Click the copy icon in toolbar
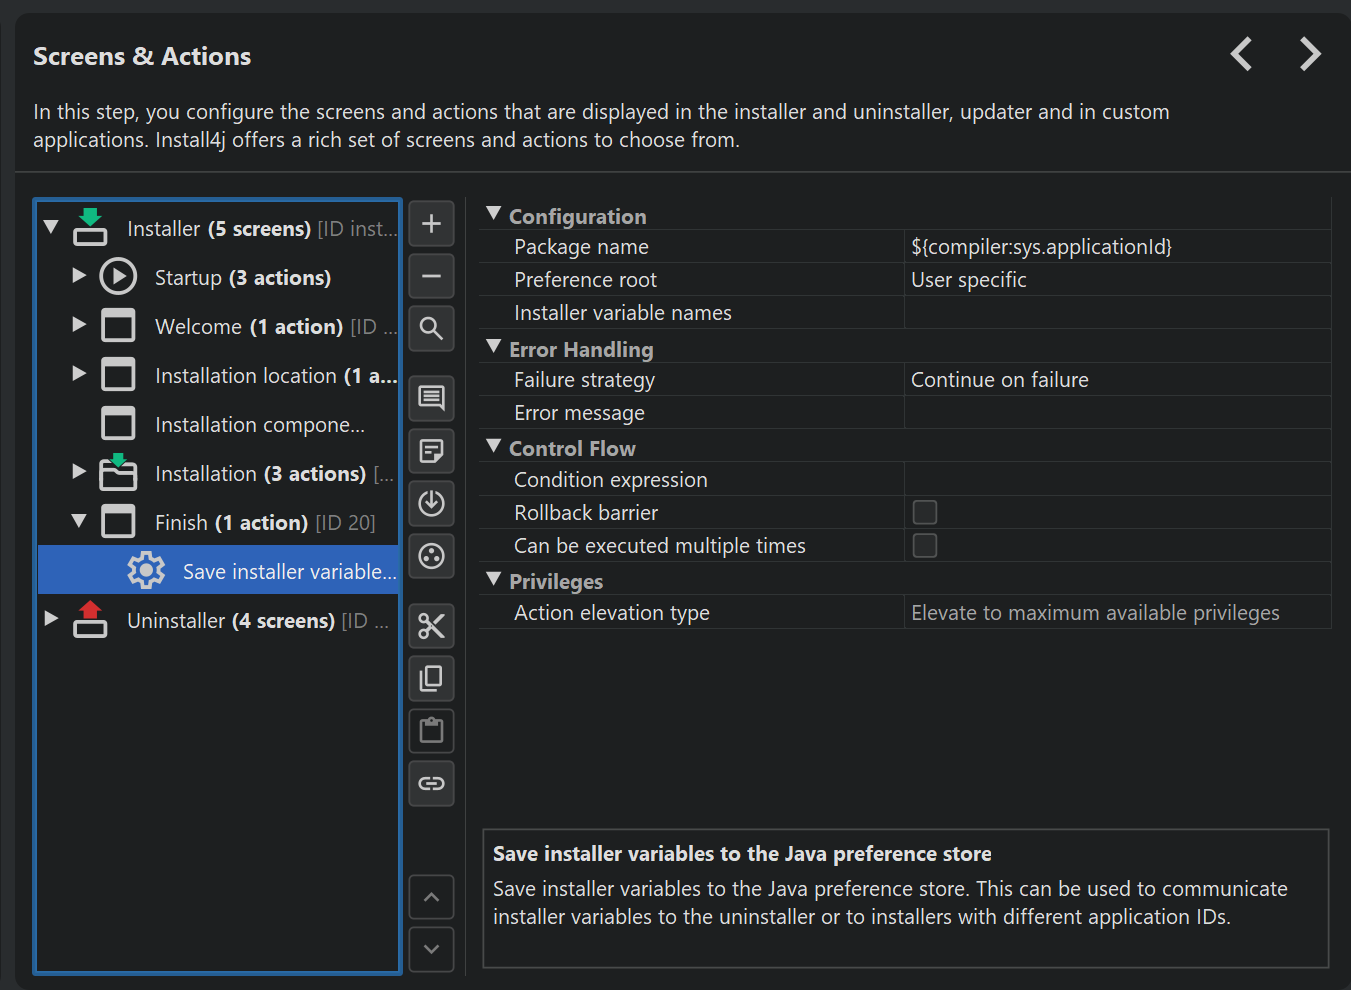Image resolution: width=1351 pixels, height=990 pixels. 431,678
